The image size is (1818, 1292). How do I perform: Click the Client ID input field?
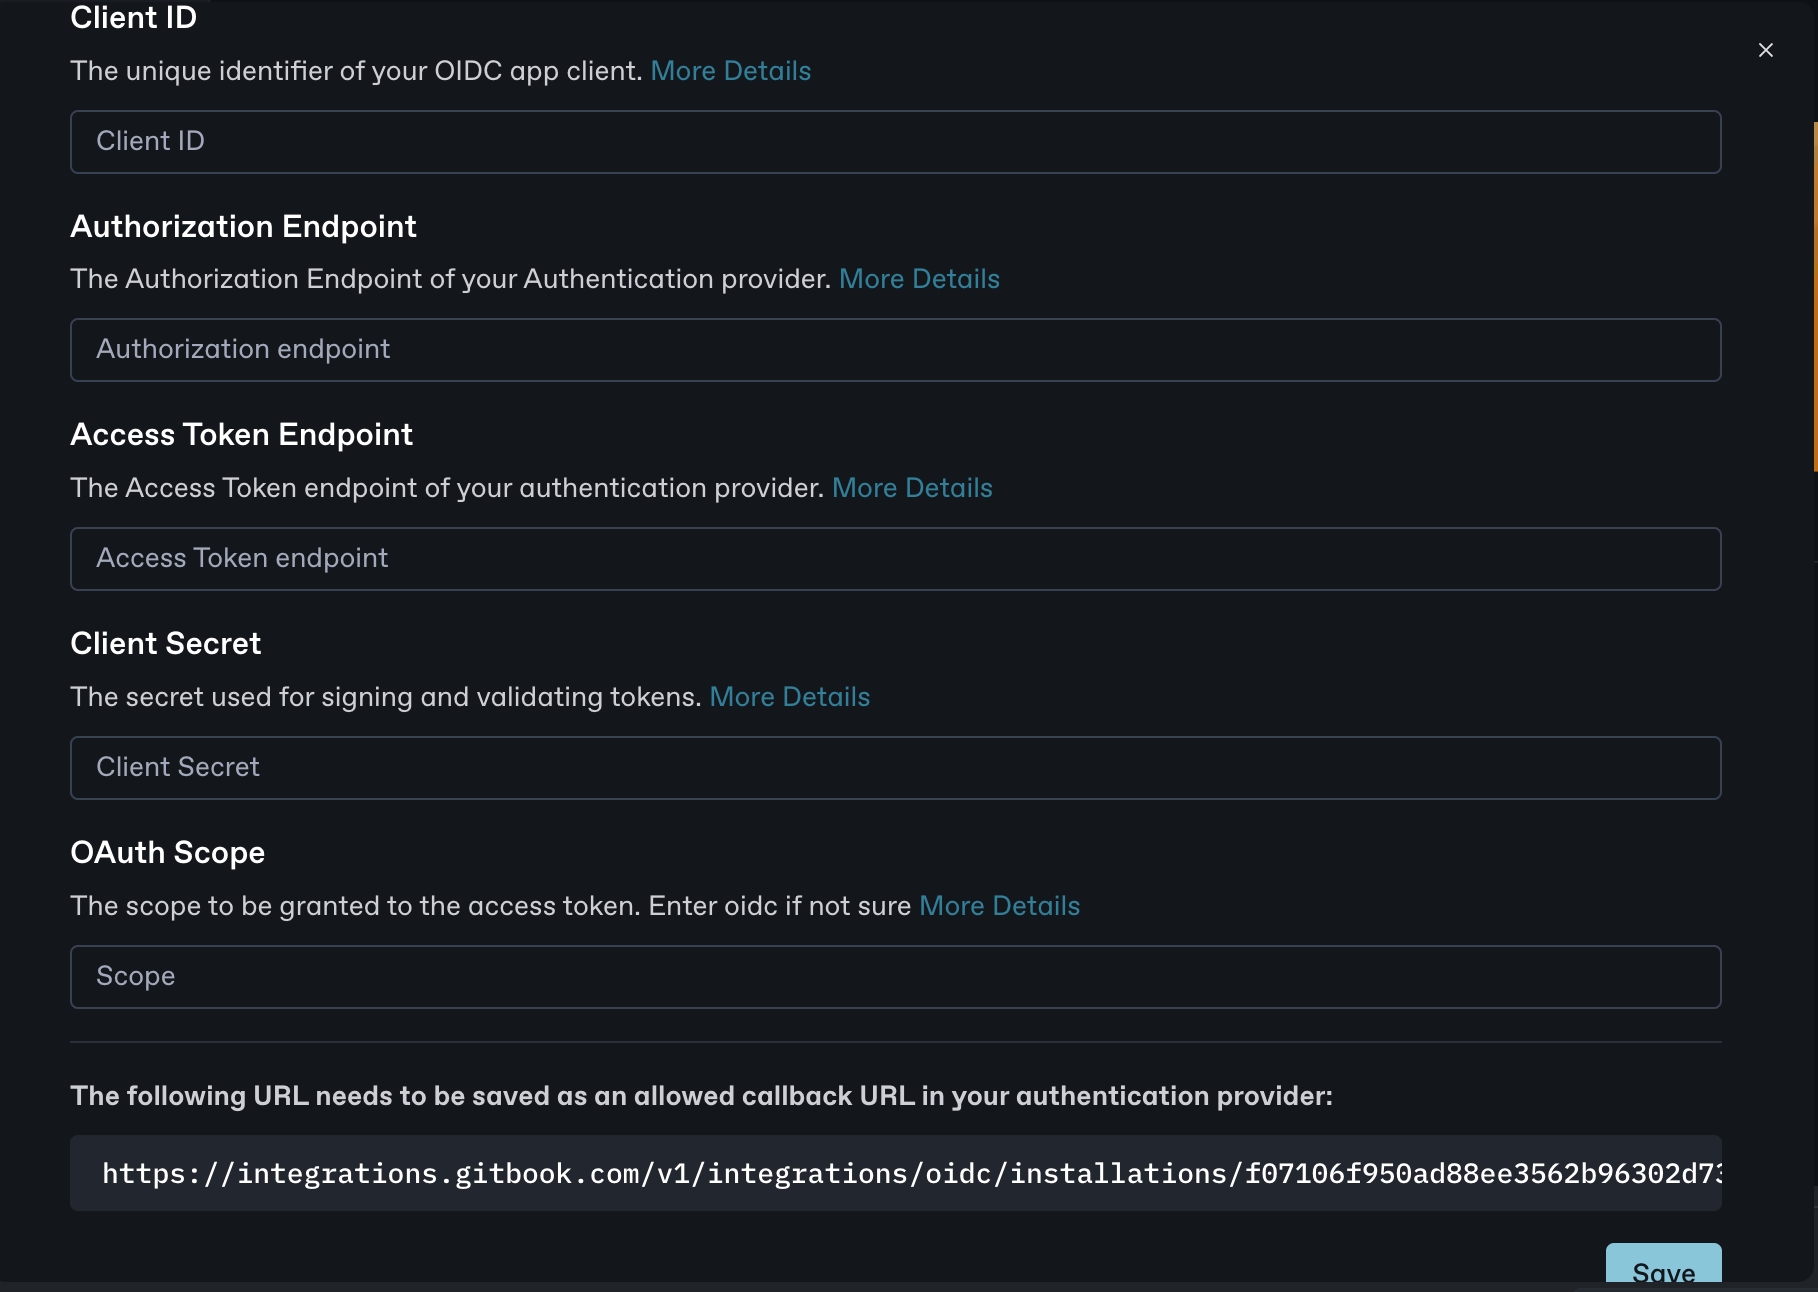coord(895,142)
